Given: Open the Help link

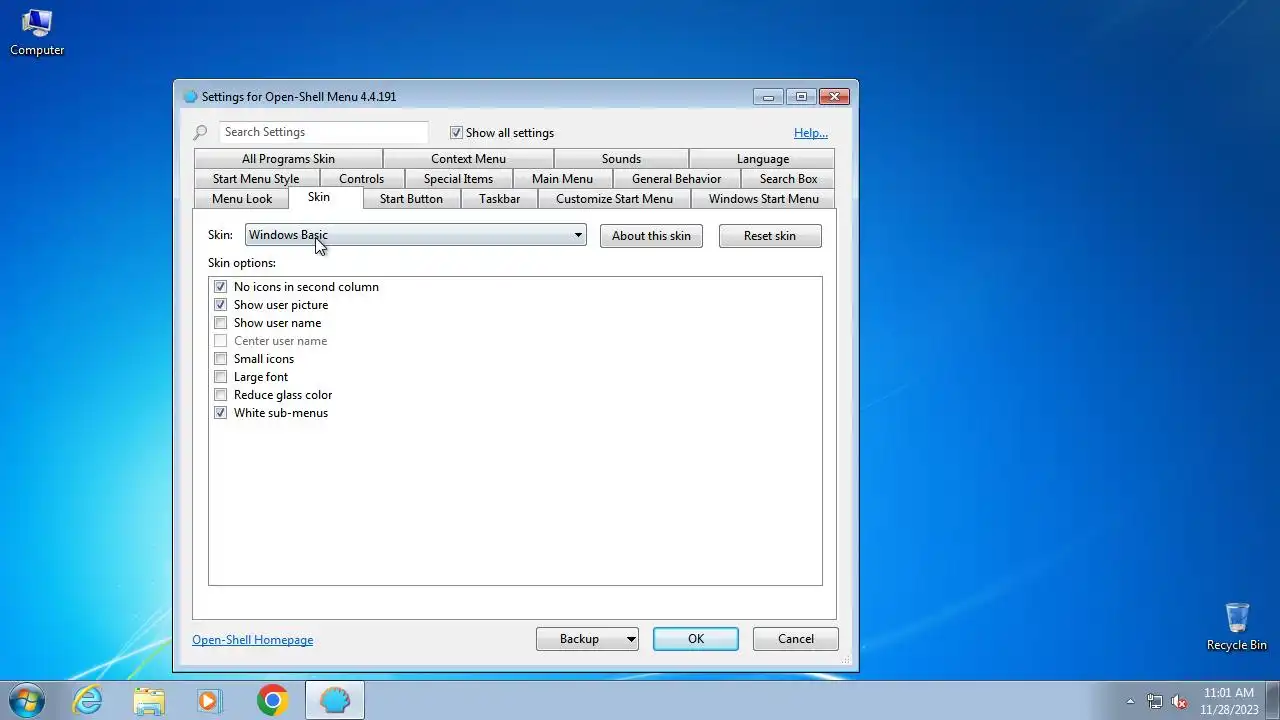Looking at the screenshot, I should [811, 133].
